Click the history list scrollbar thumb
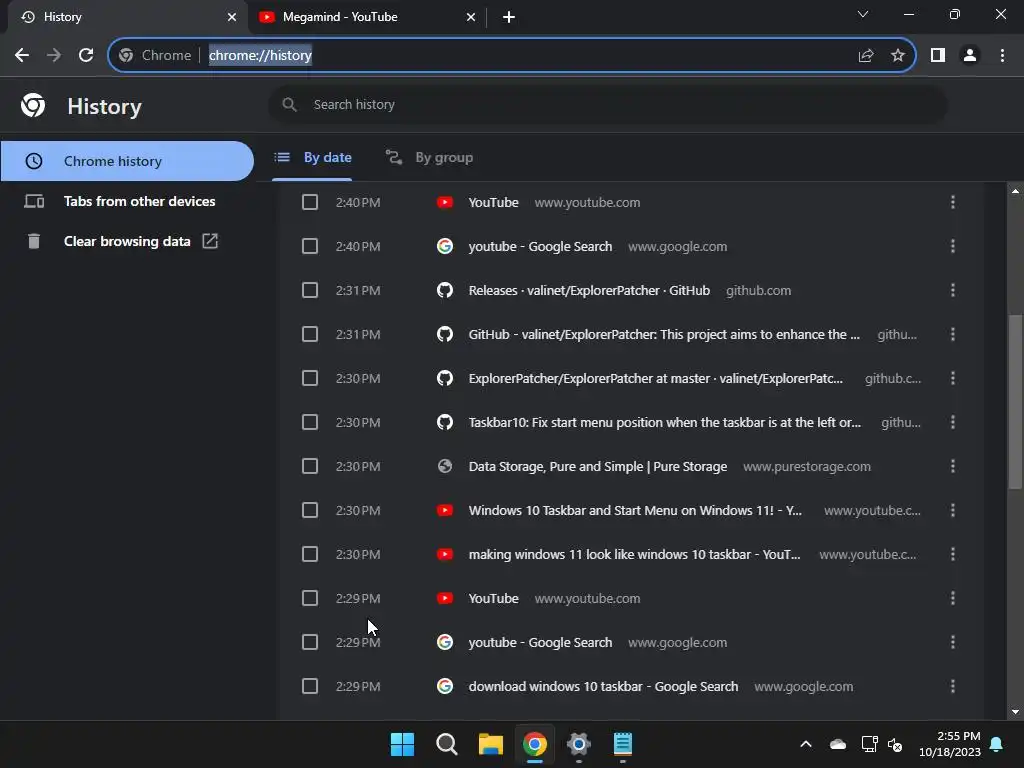Image resolution: width=1024 pixels, height=768 pixels. (1015, 402)
